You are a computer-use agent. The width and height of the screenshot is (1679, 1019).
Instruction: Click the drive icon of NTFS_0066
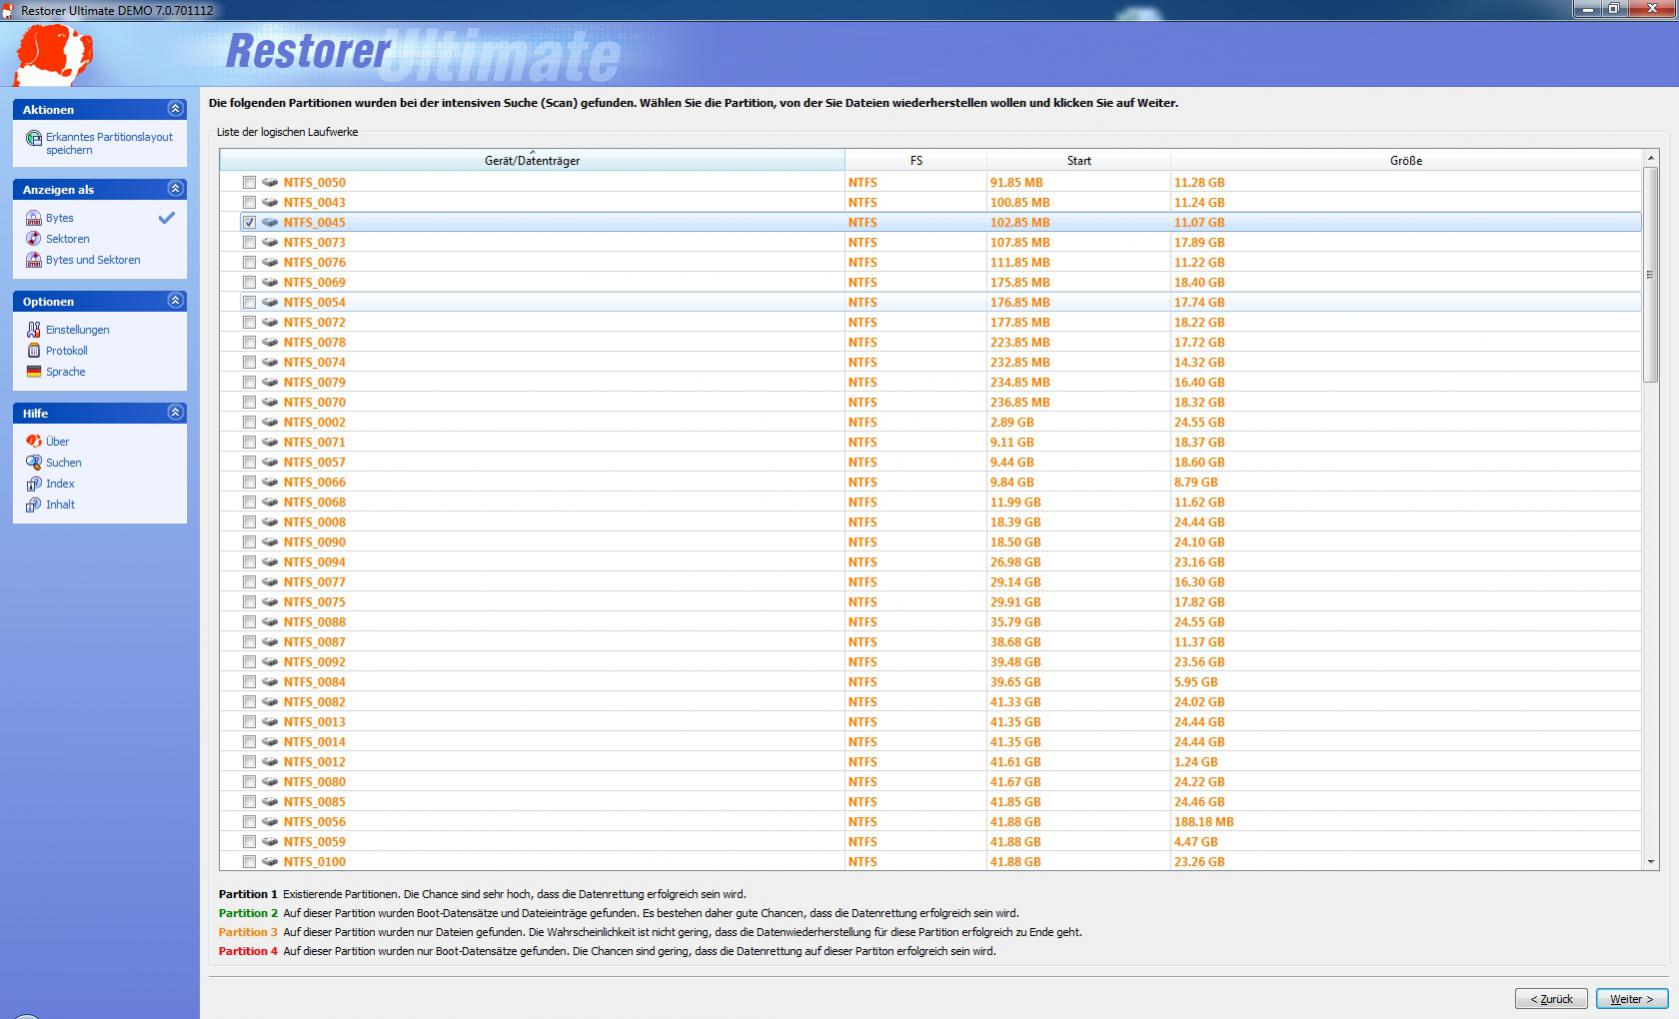pos(270,482)
